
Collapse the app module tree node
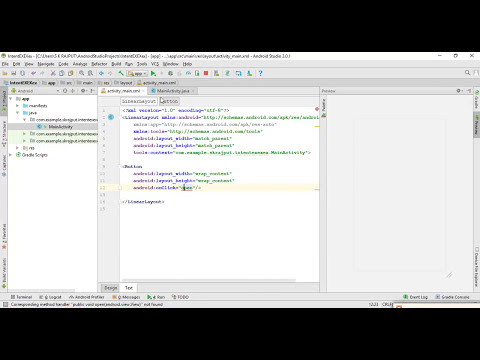click(x=11, y=99)
